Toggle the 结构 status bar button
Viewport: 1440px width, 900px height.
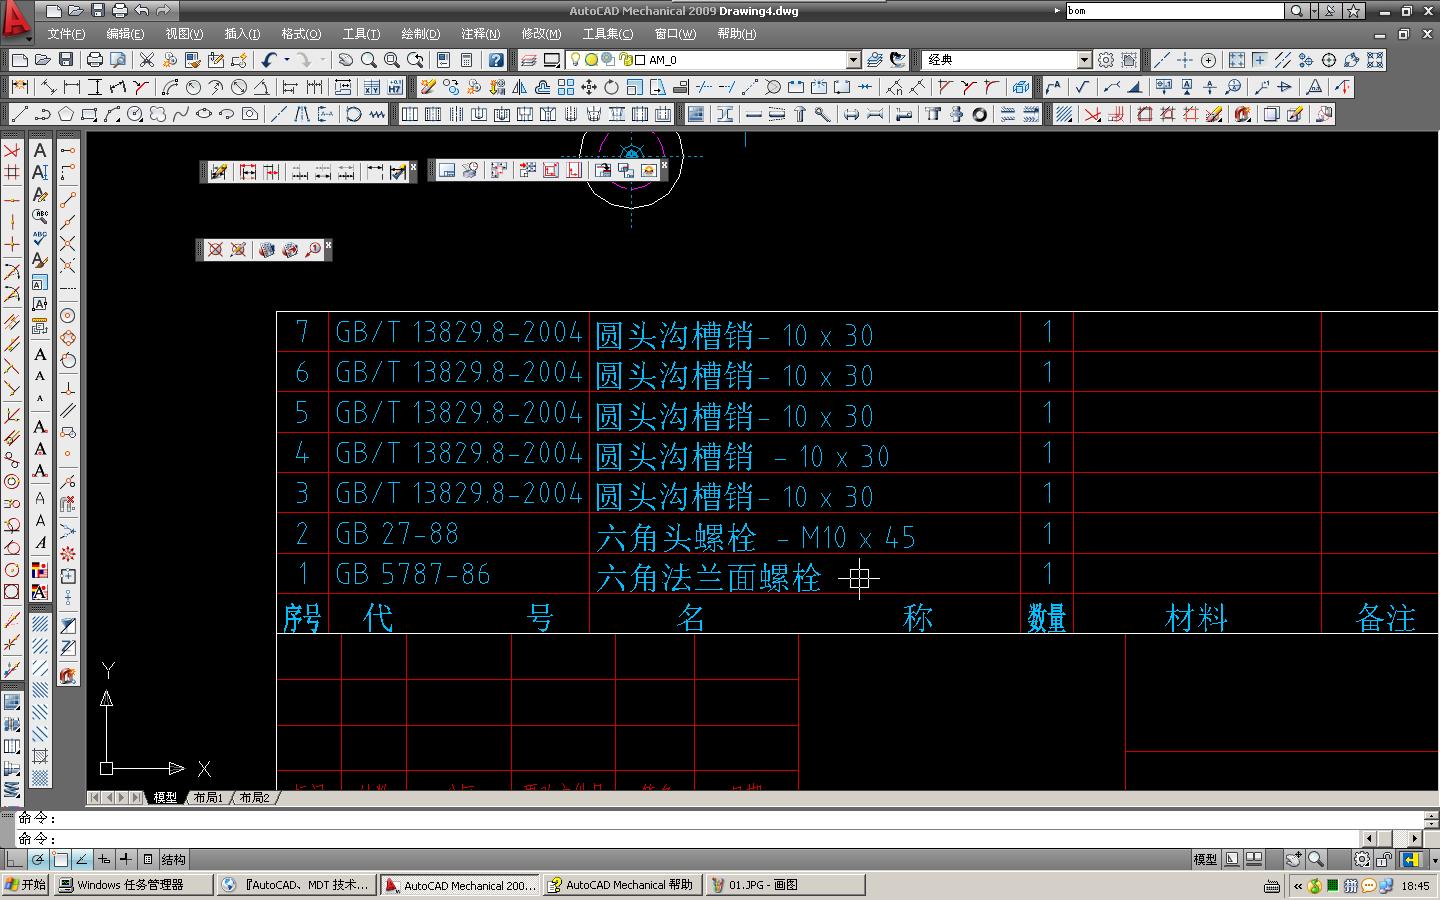coord(173,859)
